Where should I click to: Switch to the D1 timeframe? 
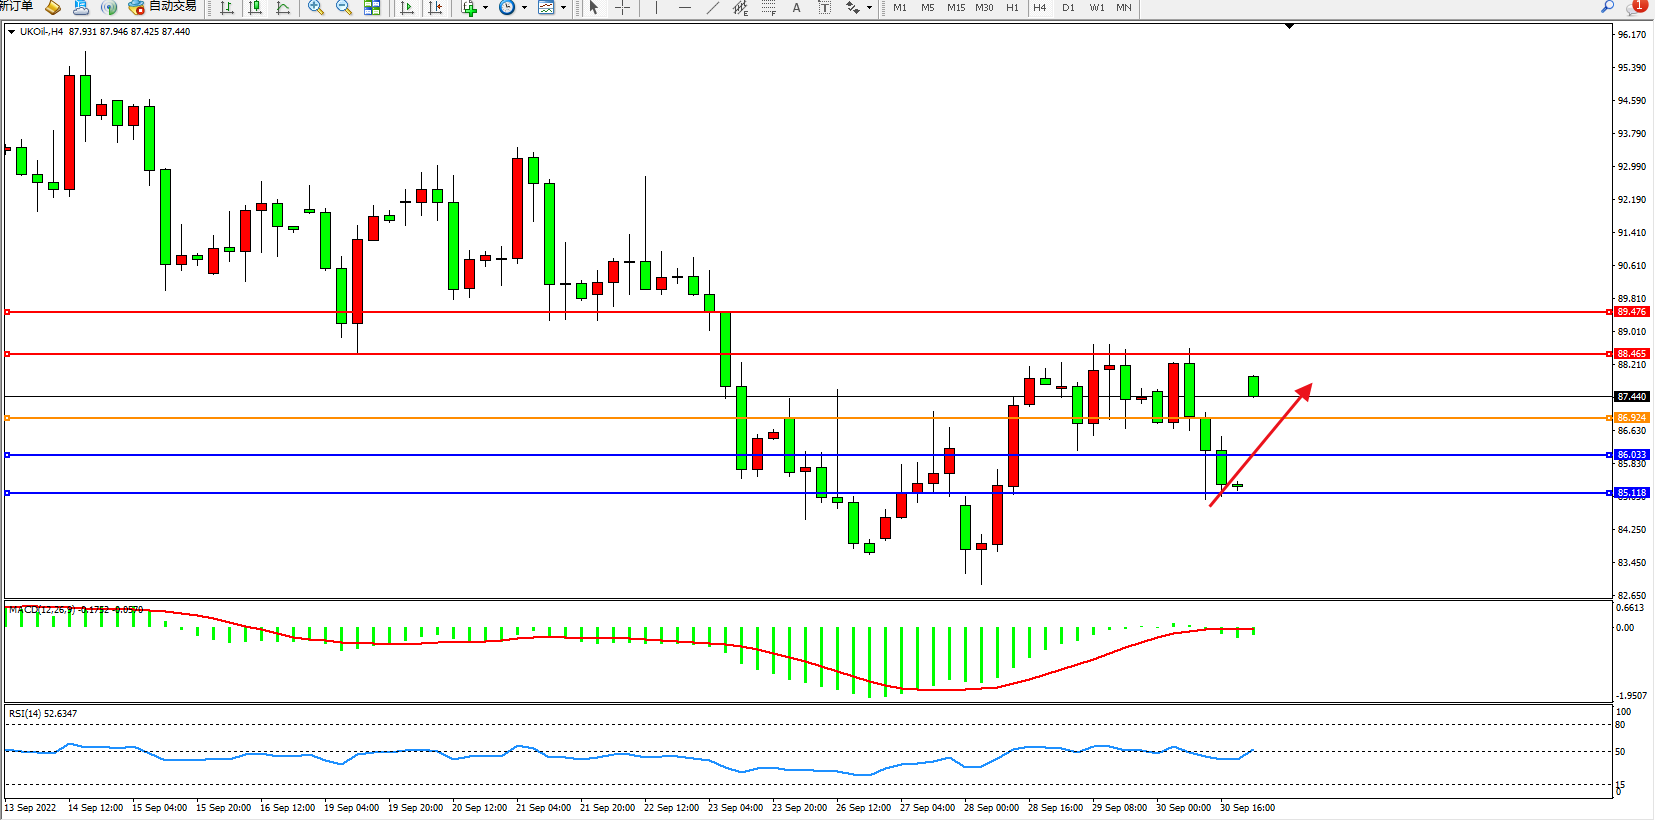[x=1068, y=8]
